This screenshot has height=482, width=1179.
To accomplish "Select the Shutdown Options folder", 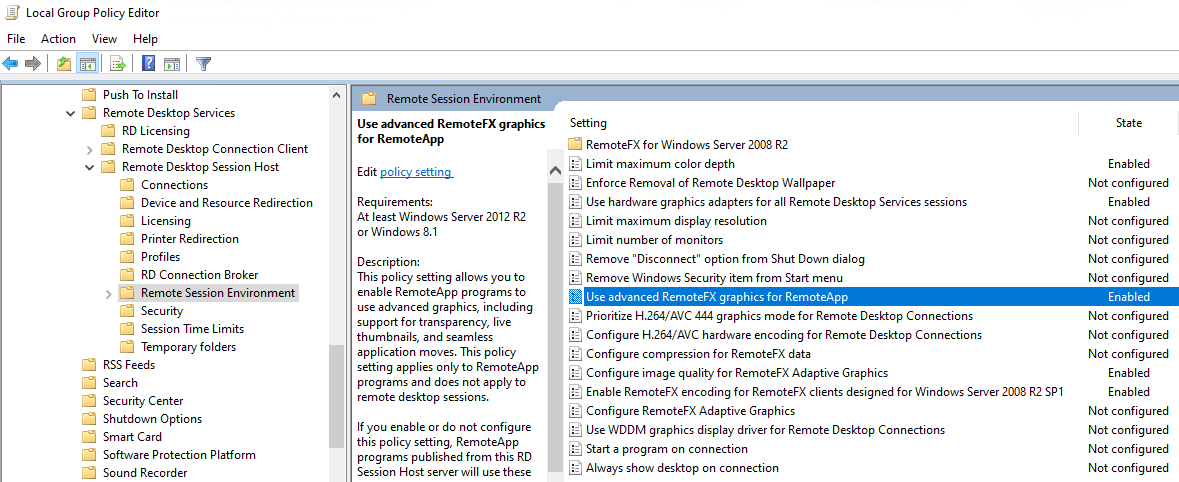I will (153, 419).
